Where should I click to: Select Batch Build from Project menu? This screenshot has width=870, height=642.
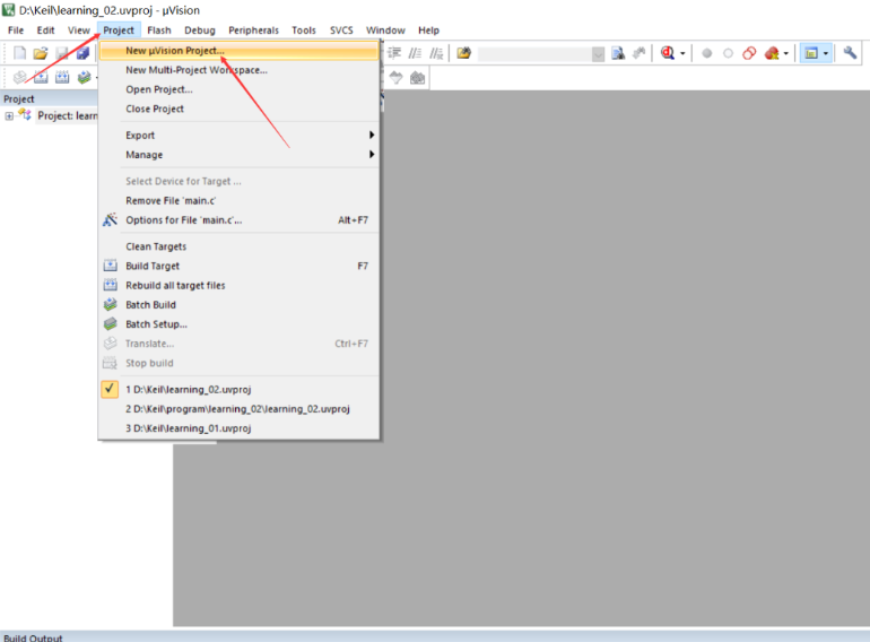coord(151,305)
